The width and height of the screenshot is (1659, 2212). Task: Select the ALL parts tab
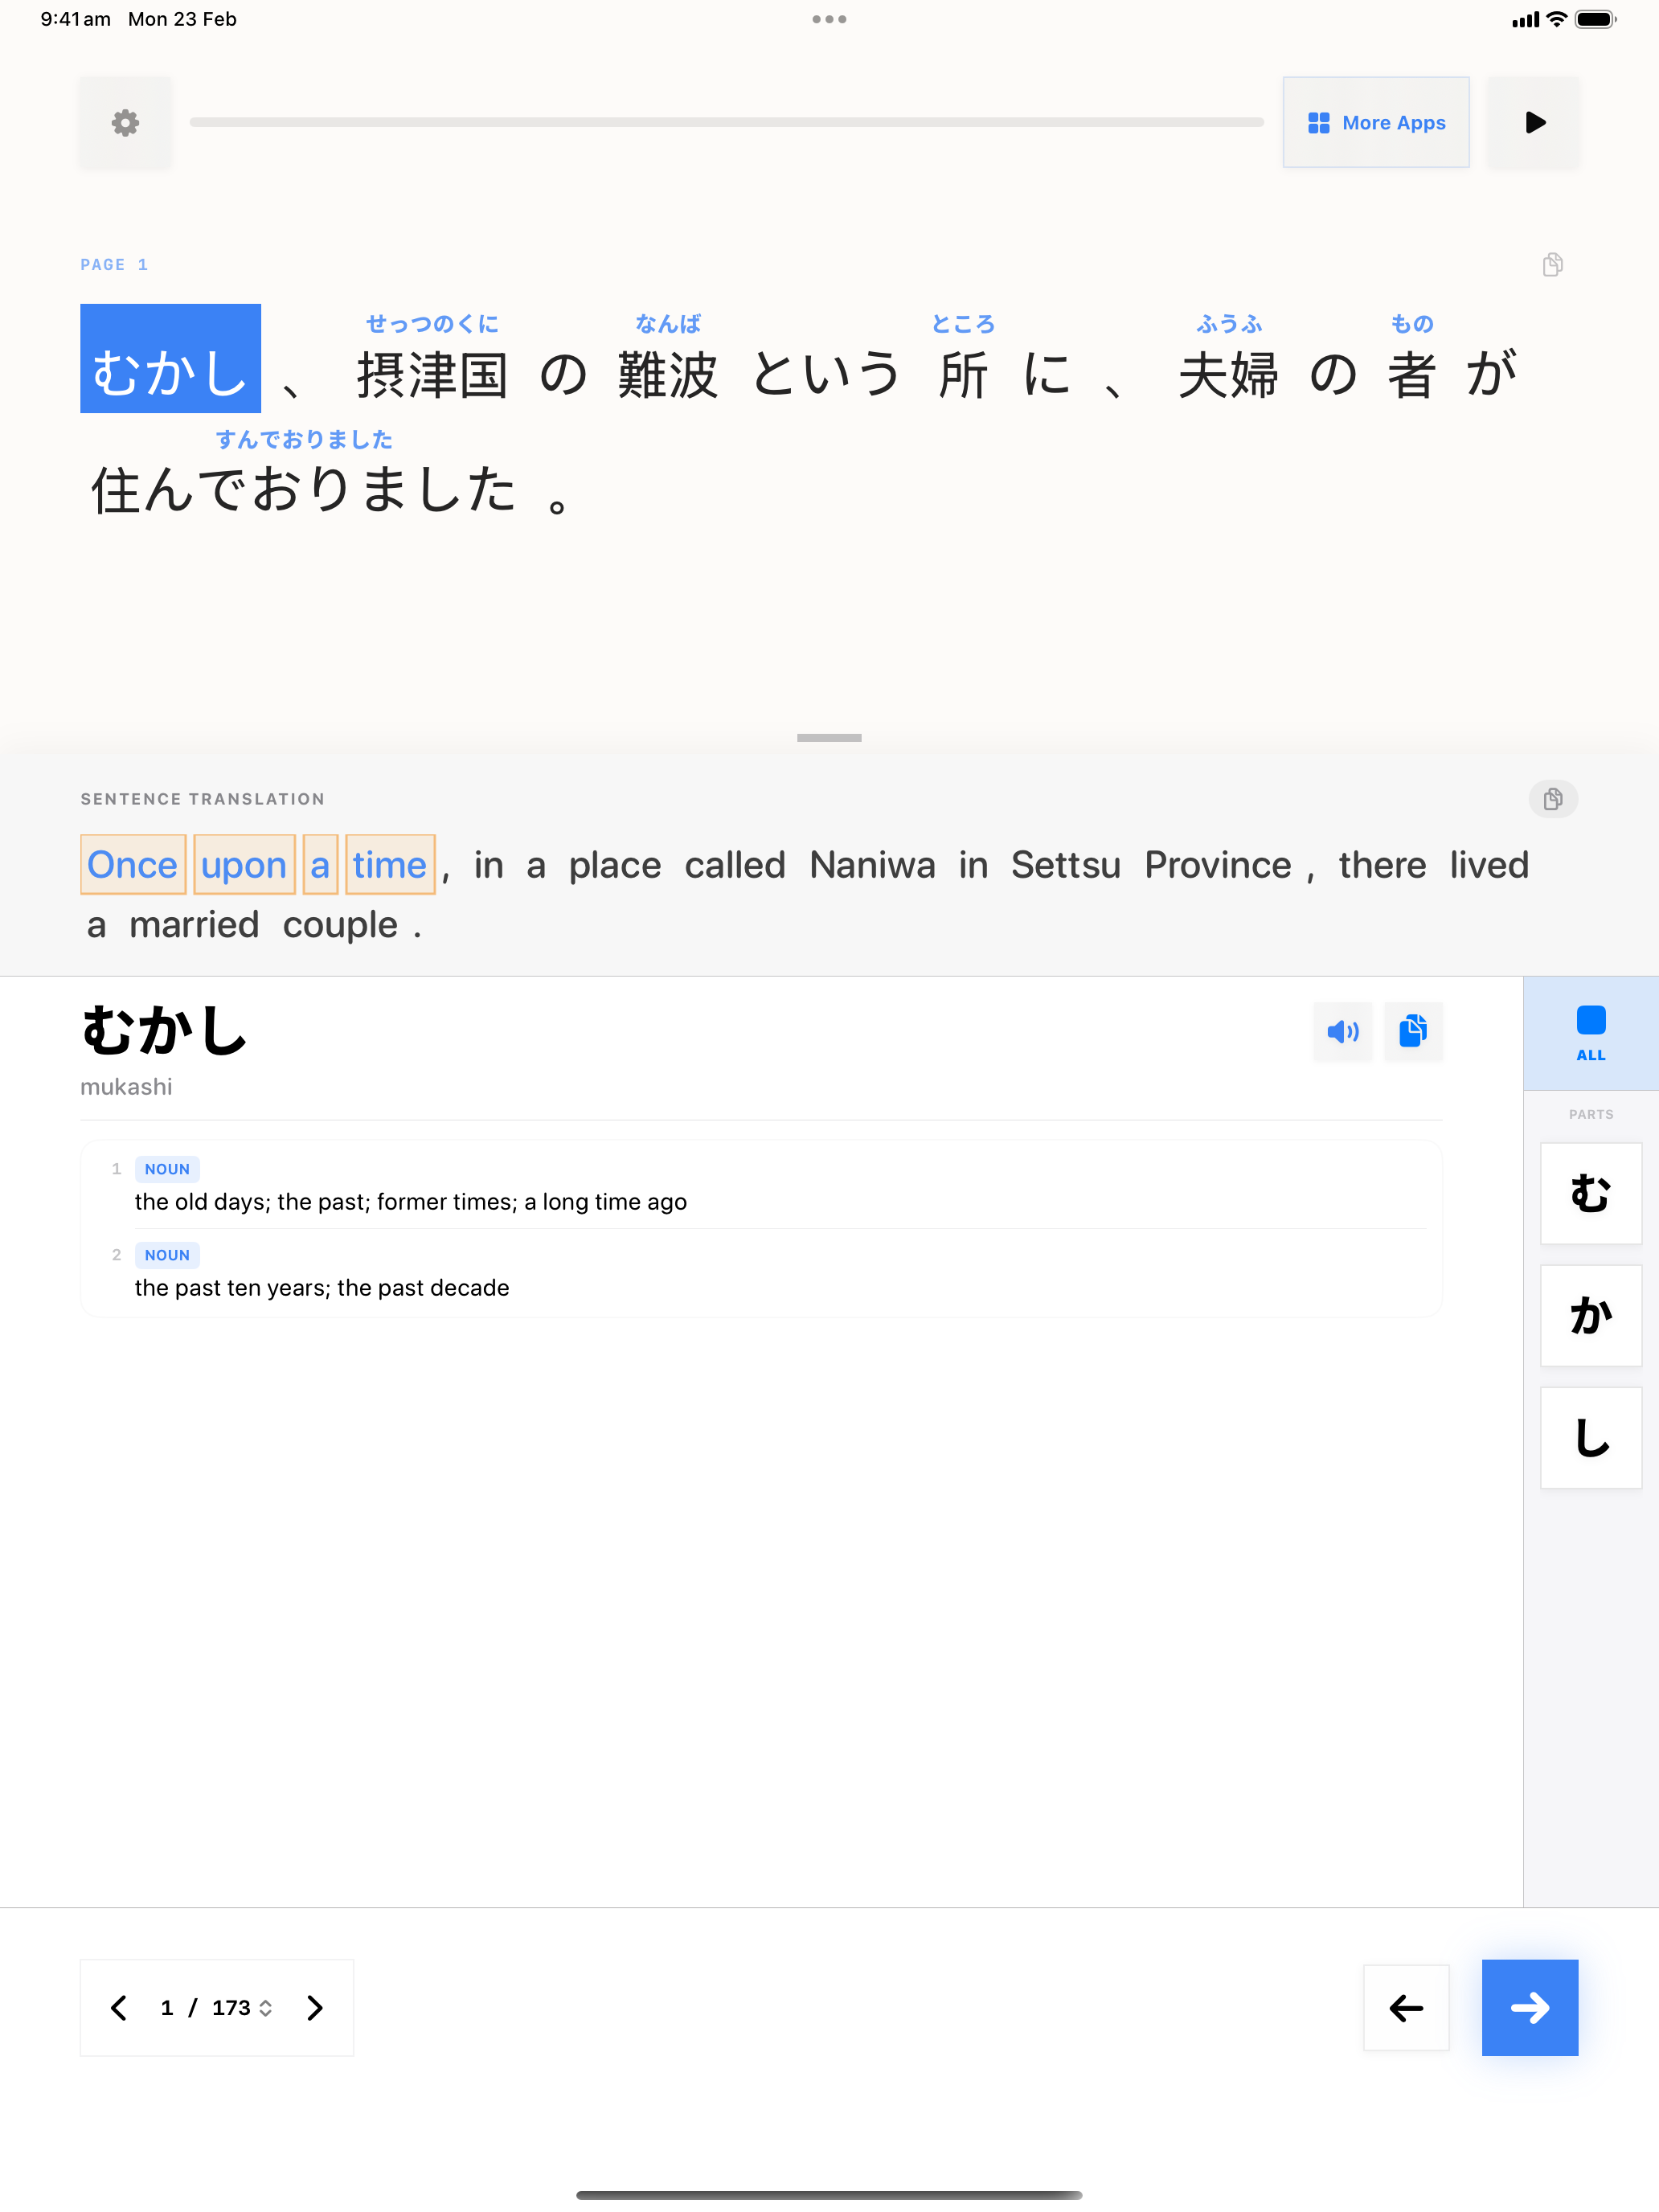[1590, 1033]
